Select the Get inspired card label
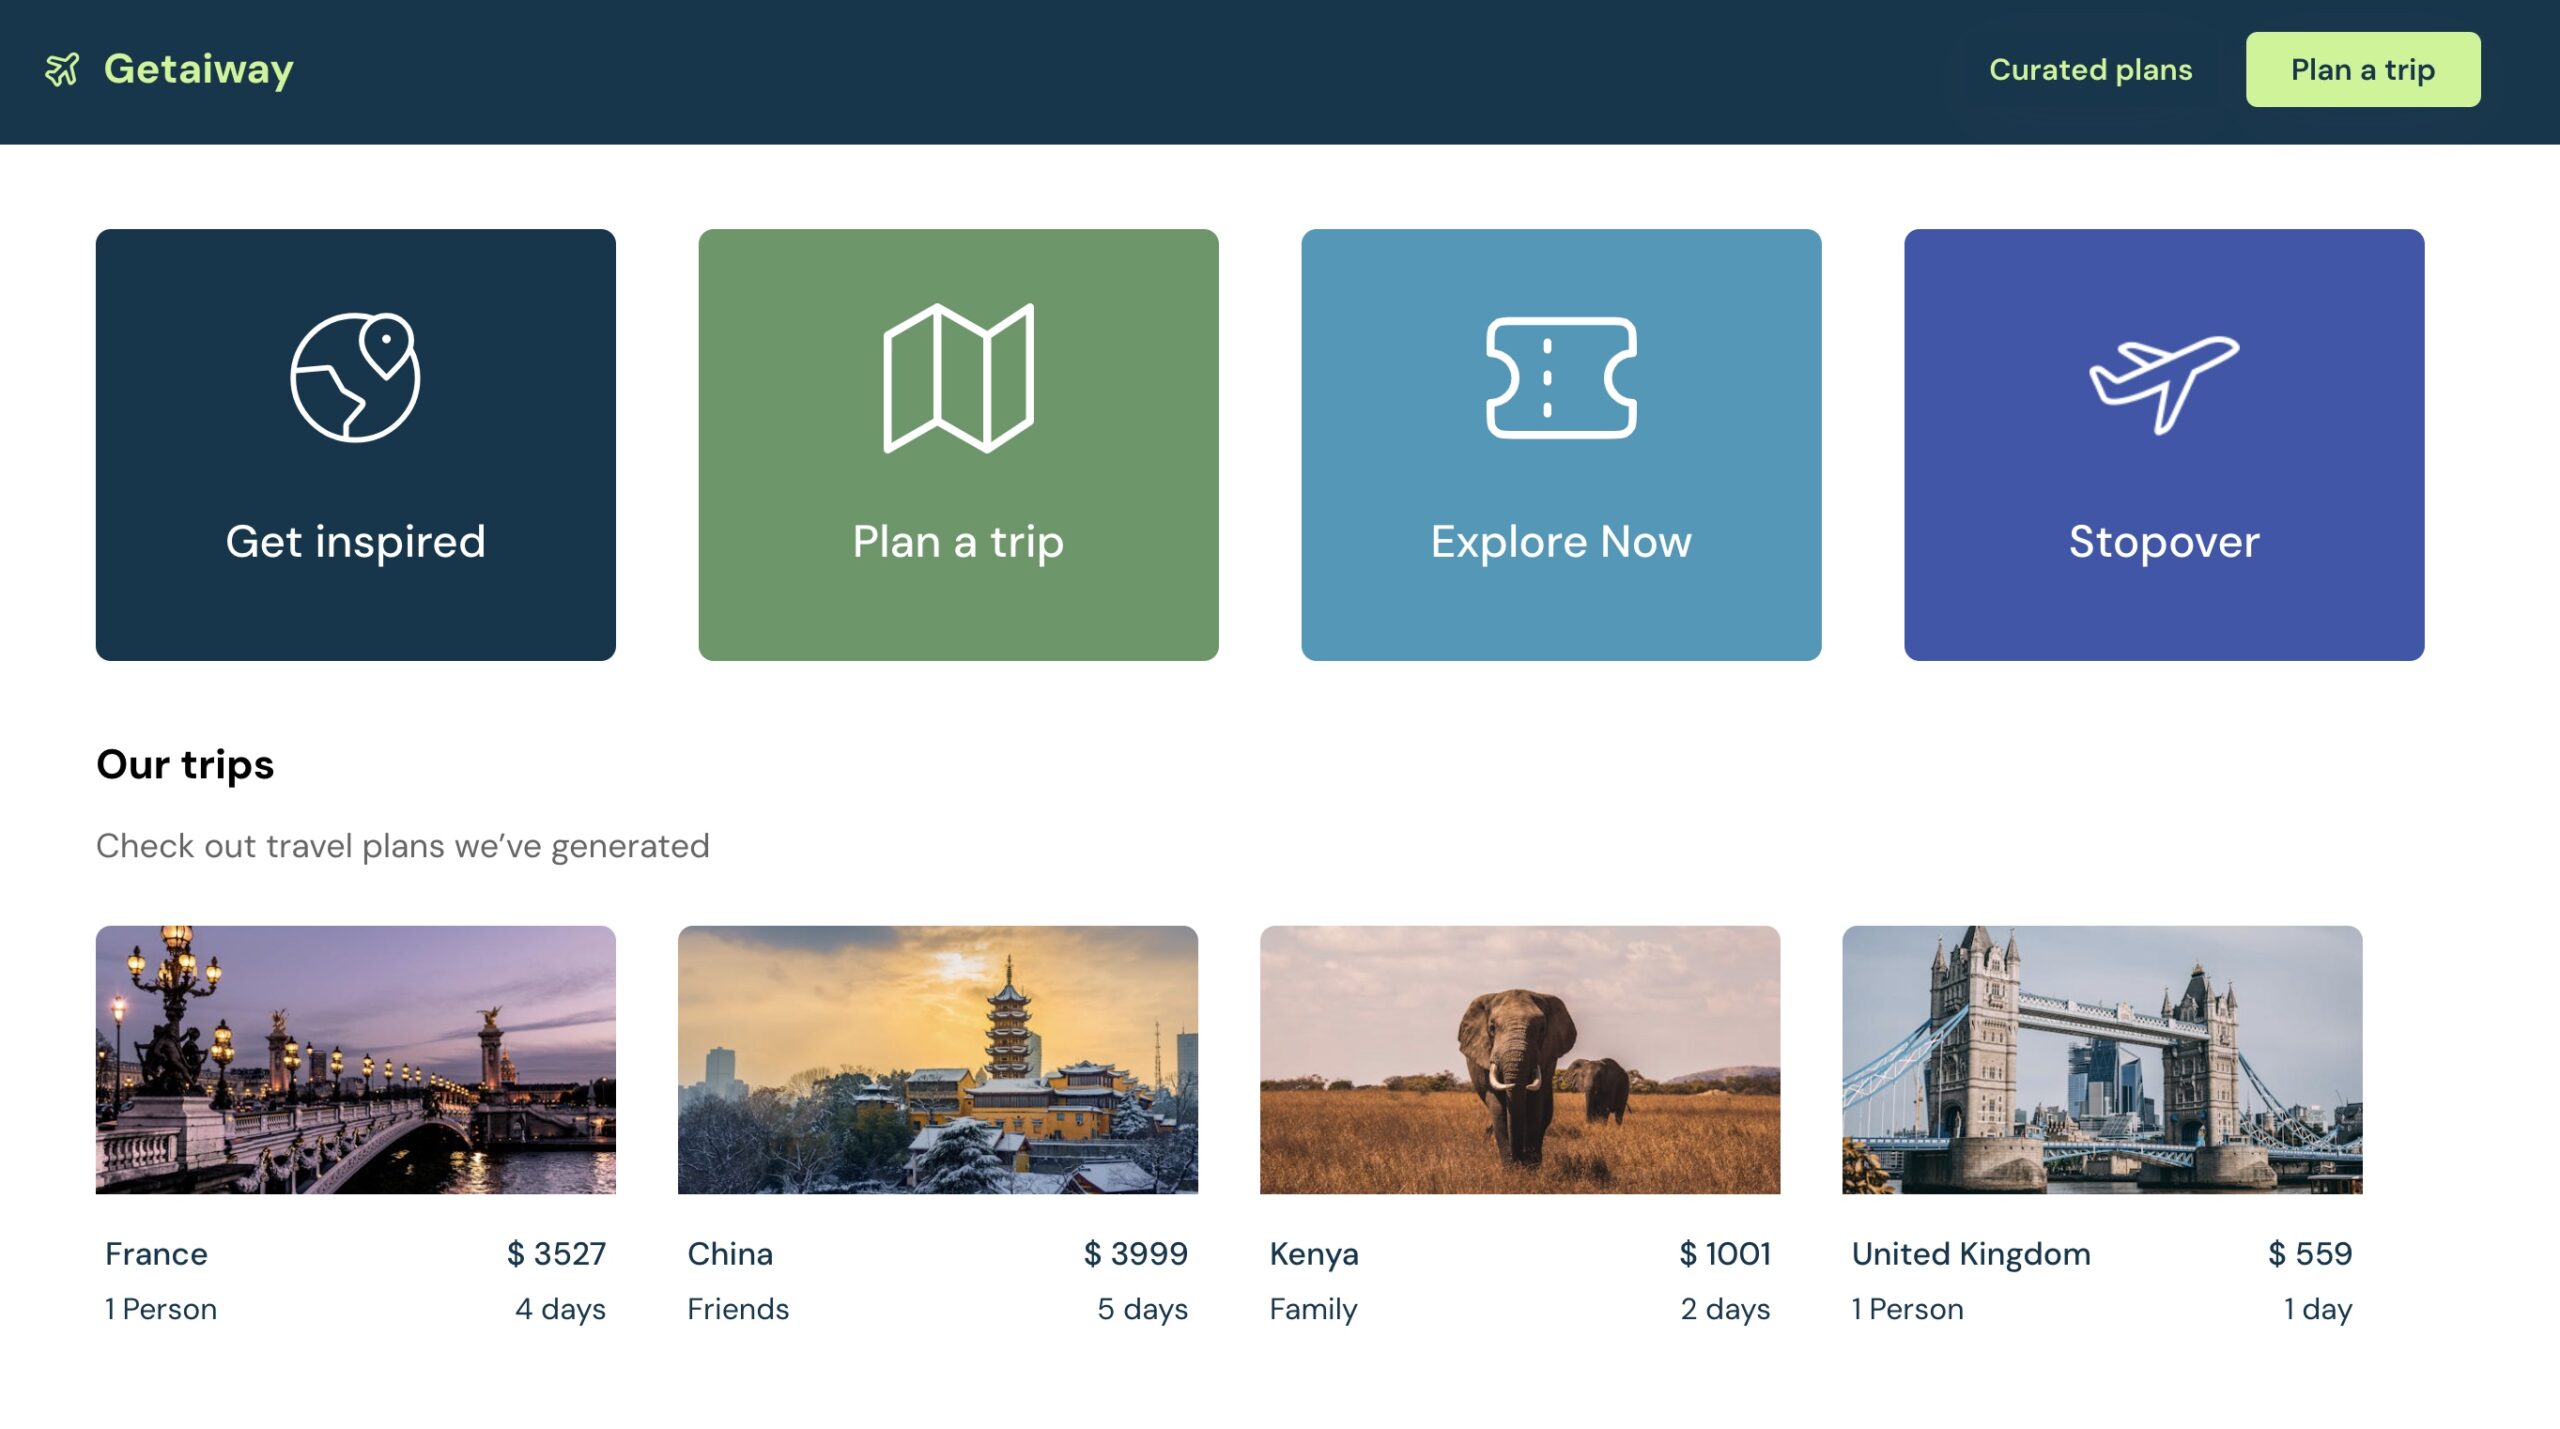 pos(355,542)
